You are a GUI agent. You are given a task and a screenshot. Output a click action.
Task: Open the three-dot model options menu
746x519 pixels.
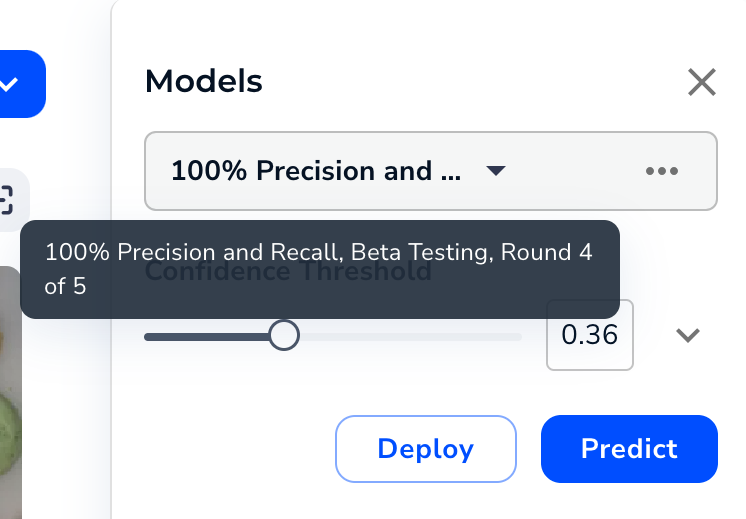[662, 171]
